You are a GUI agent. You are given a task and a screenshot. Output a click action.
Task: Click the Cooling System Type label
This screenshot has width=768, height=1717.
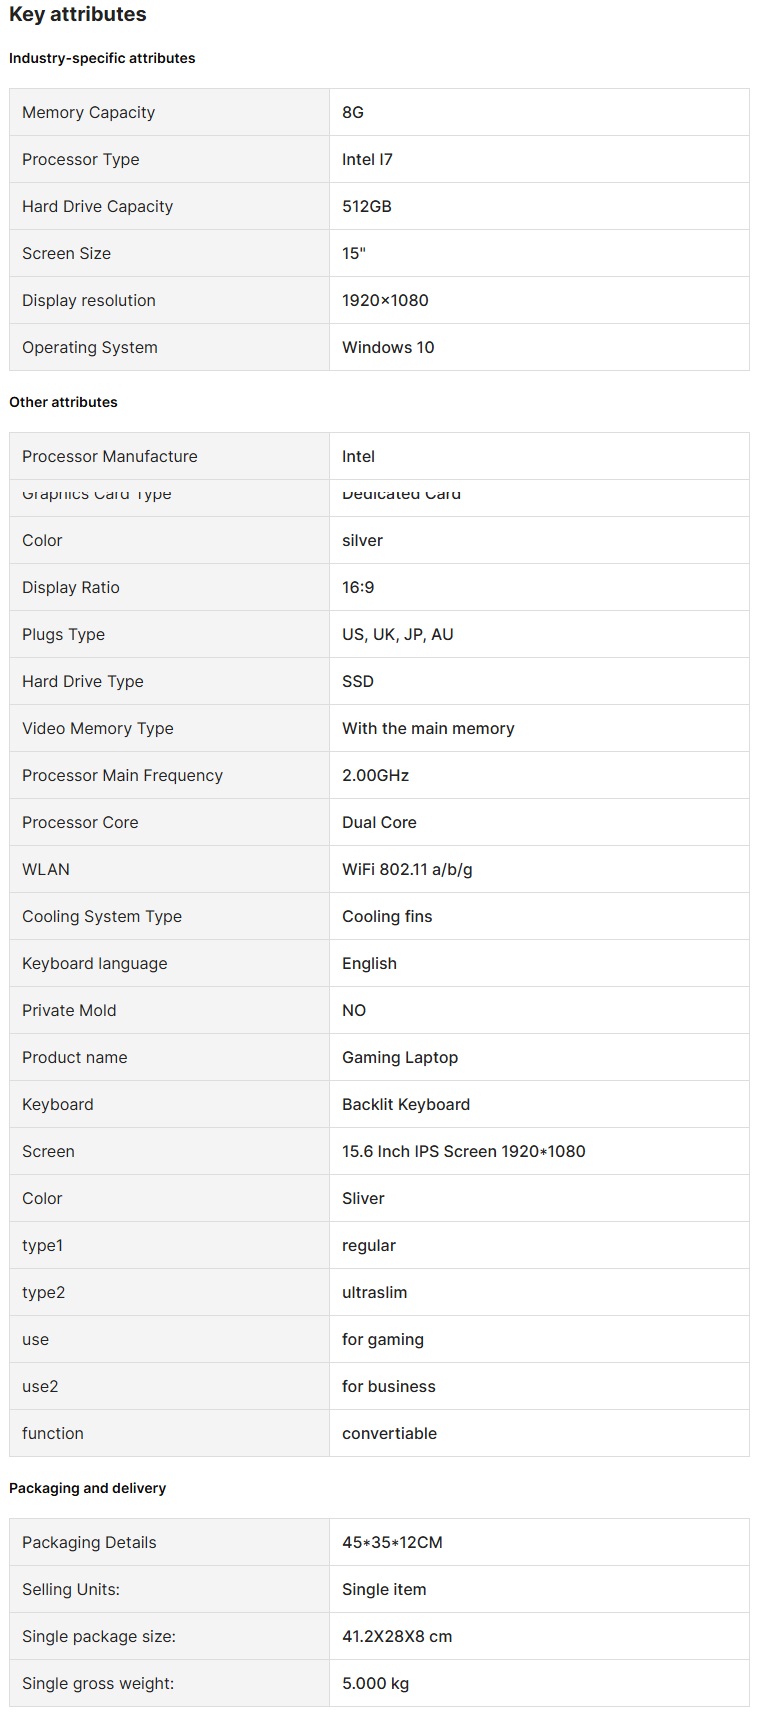click(102, 916)
